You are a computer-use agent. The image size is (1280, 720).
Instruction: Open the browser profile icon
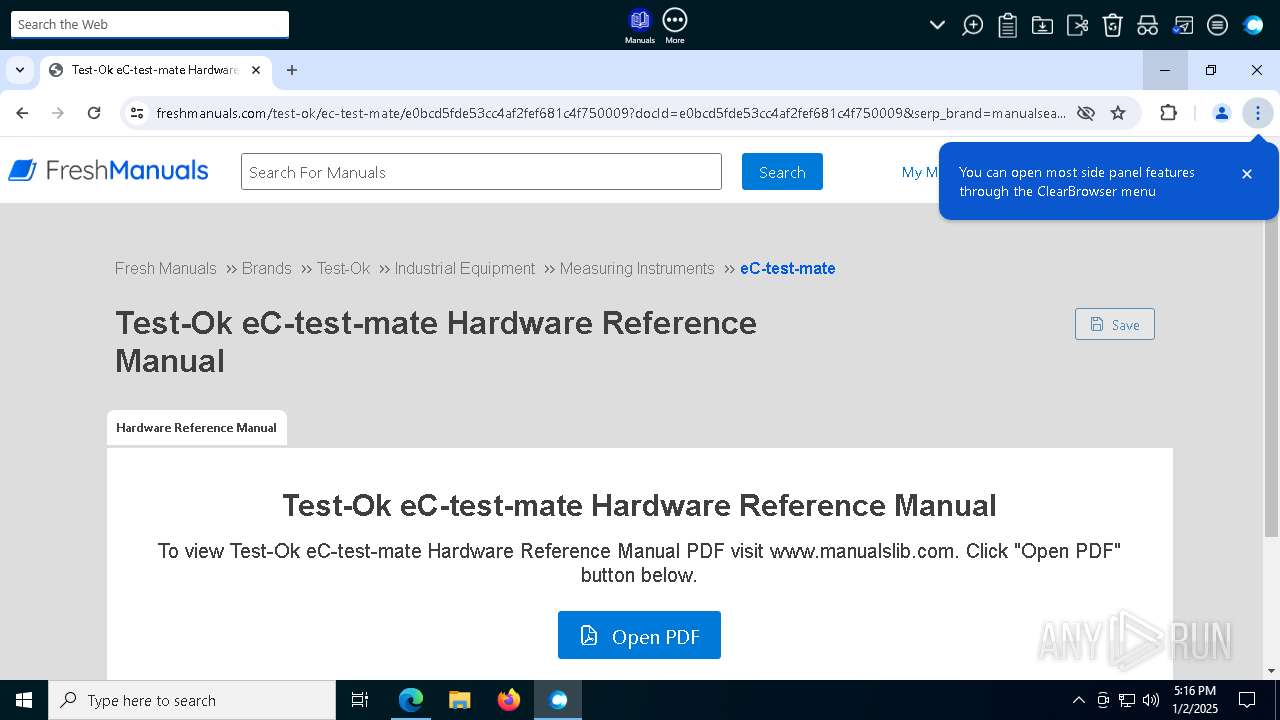(x=1221, y=113)
